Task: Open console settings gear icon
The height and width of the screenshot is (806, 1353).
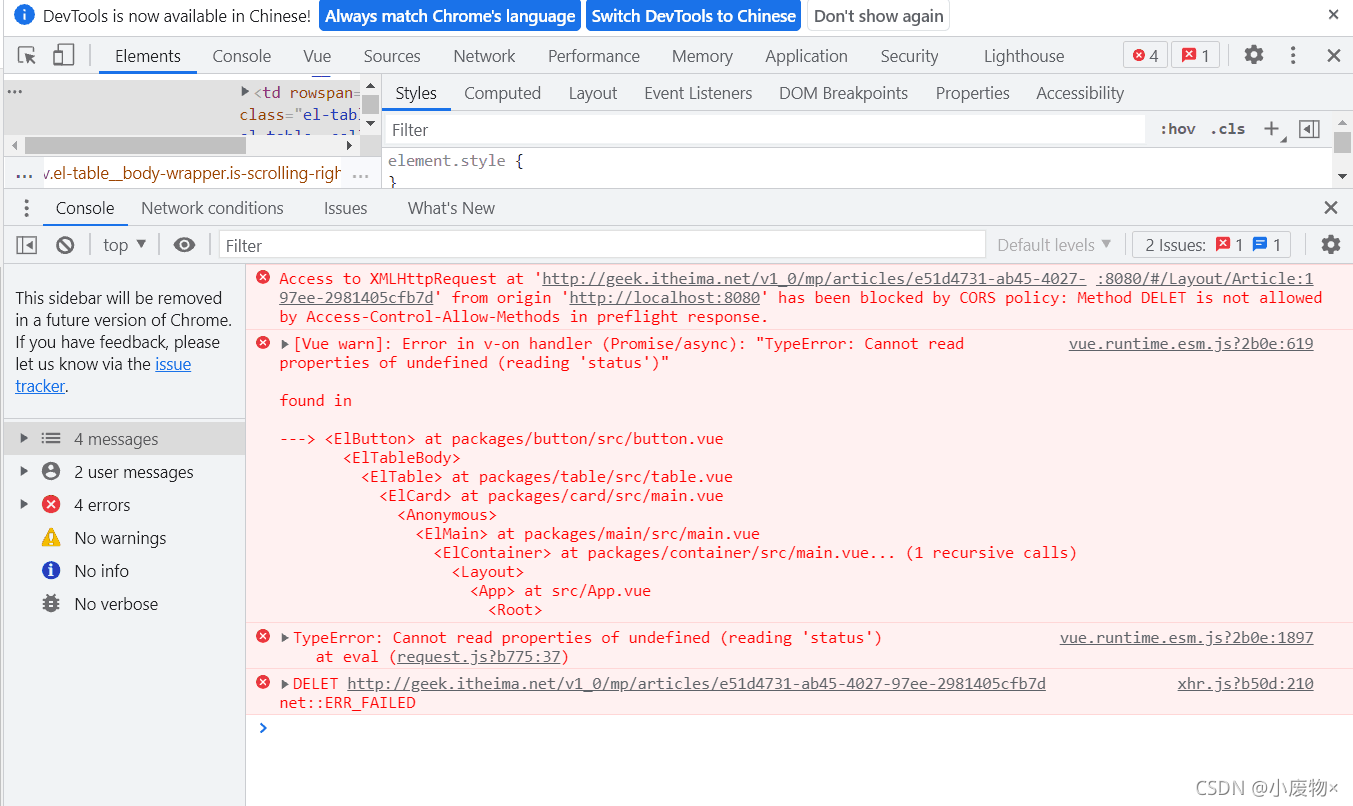Action: [1330, 245]
